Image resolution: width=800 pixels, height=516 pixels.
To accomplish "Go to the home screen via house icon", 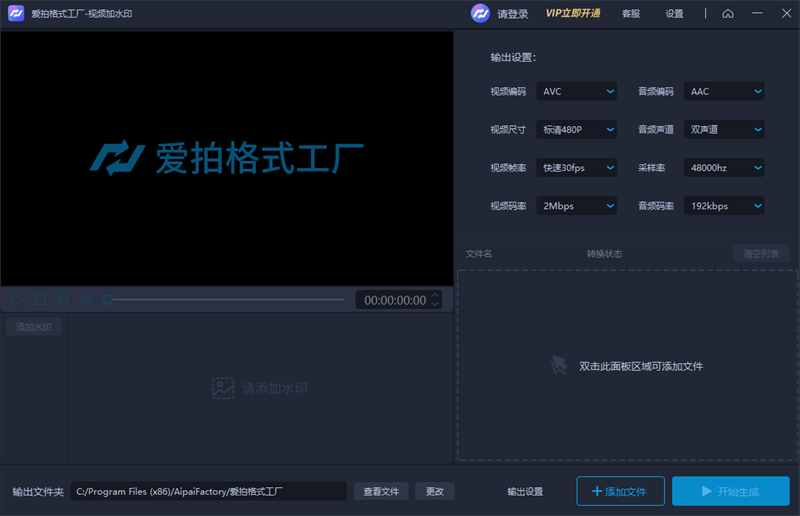I will 728,14.
